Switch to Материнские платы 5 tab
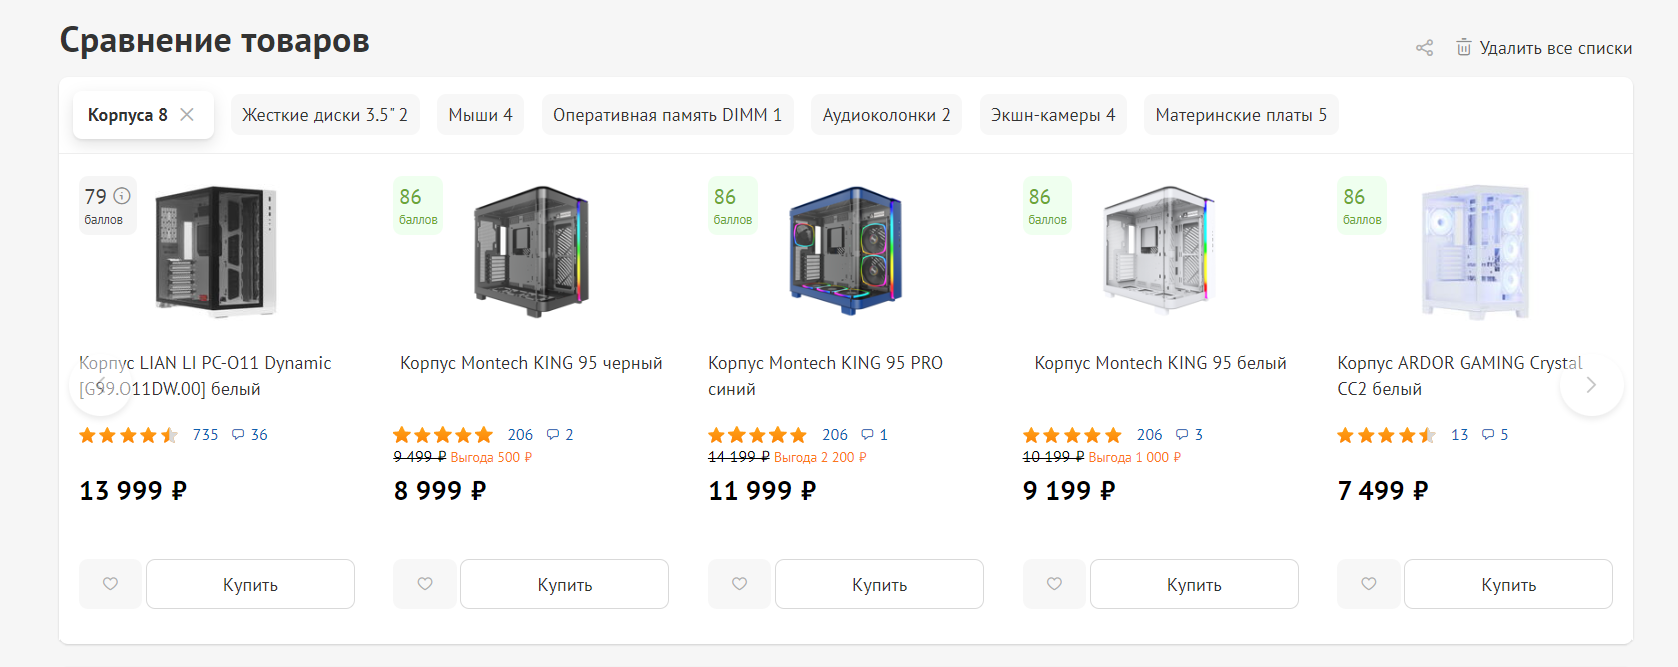 pos(1241,115)
